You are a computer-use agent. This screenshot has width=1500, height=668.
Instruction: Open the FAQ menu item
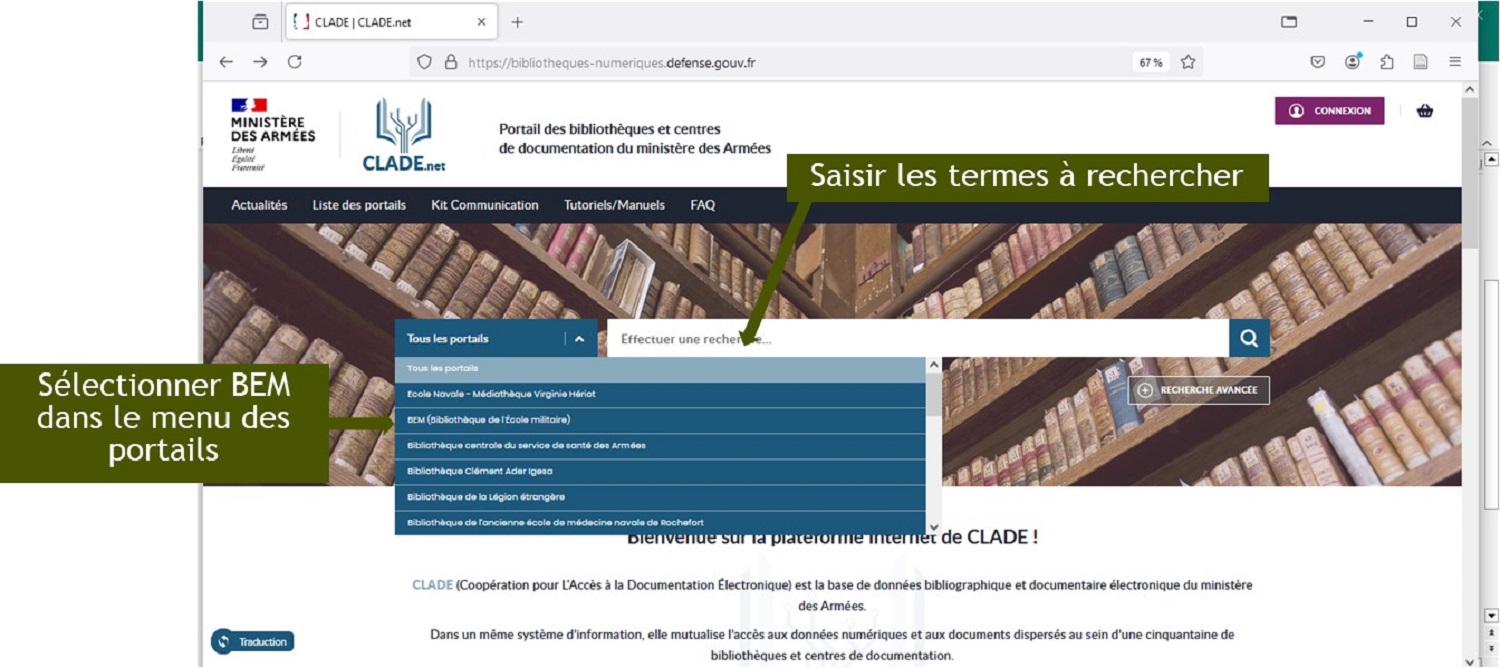point(703,205)
